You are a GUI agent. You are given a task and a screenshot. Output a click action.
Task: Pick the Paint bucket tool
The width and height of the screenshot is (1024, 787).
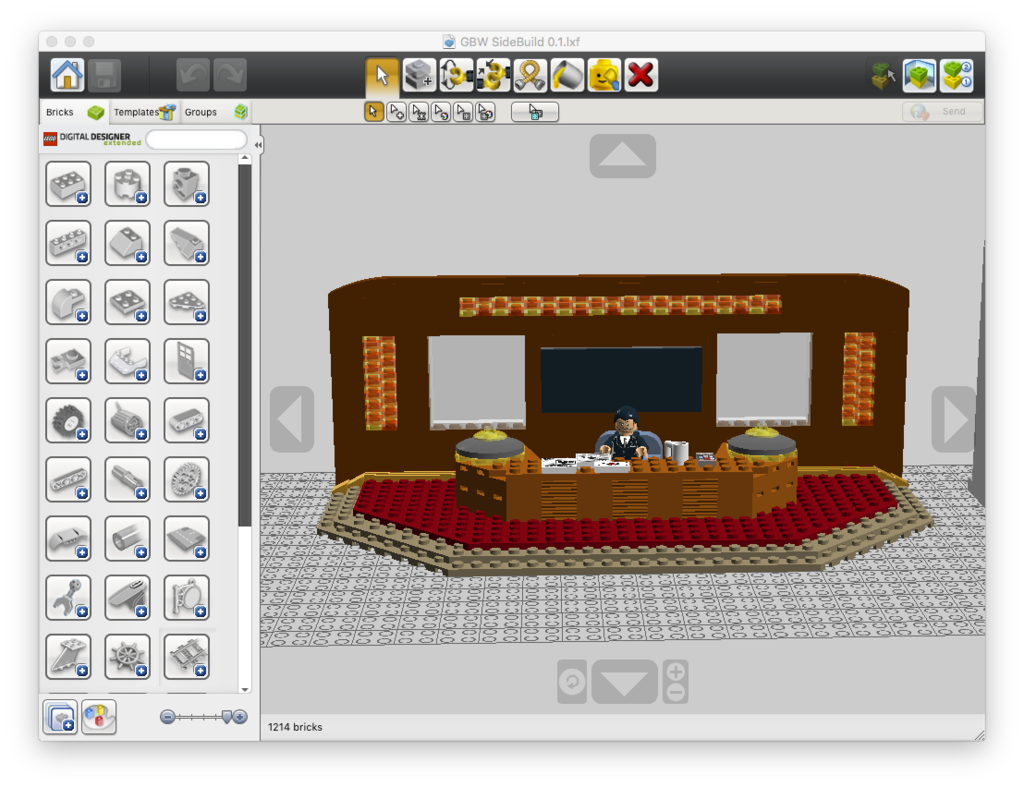pyautogui.click(x=567, y=75)
